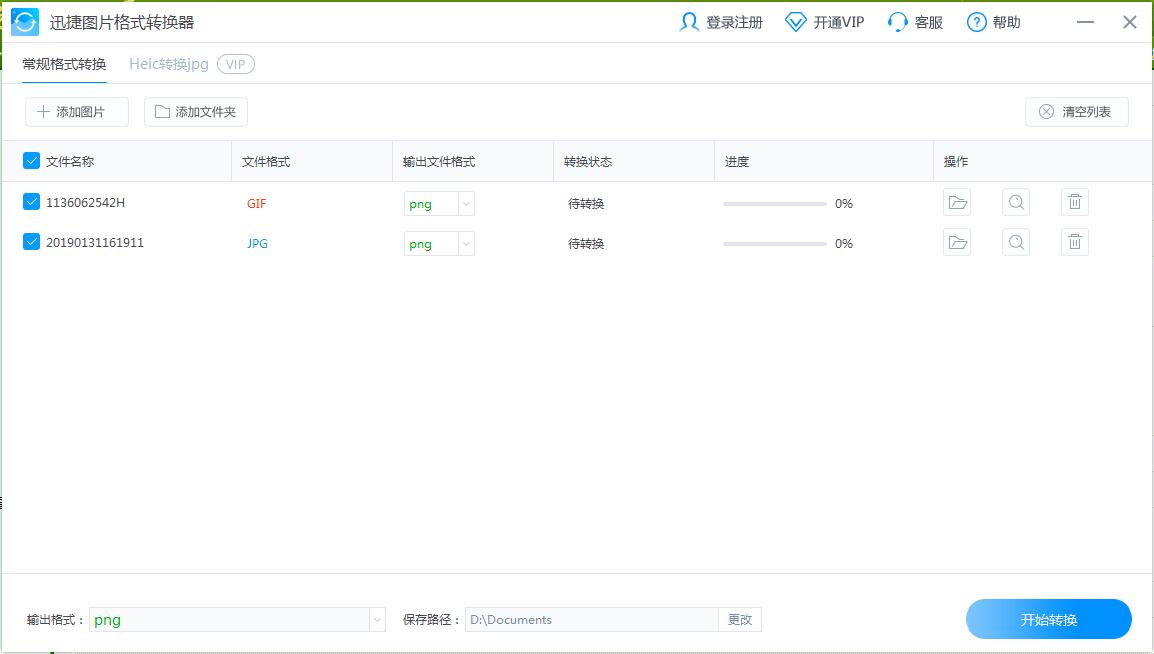Select the 常规格式转换 tab
This screenshot has height=654, width=1154.
click(64, 64)
